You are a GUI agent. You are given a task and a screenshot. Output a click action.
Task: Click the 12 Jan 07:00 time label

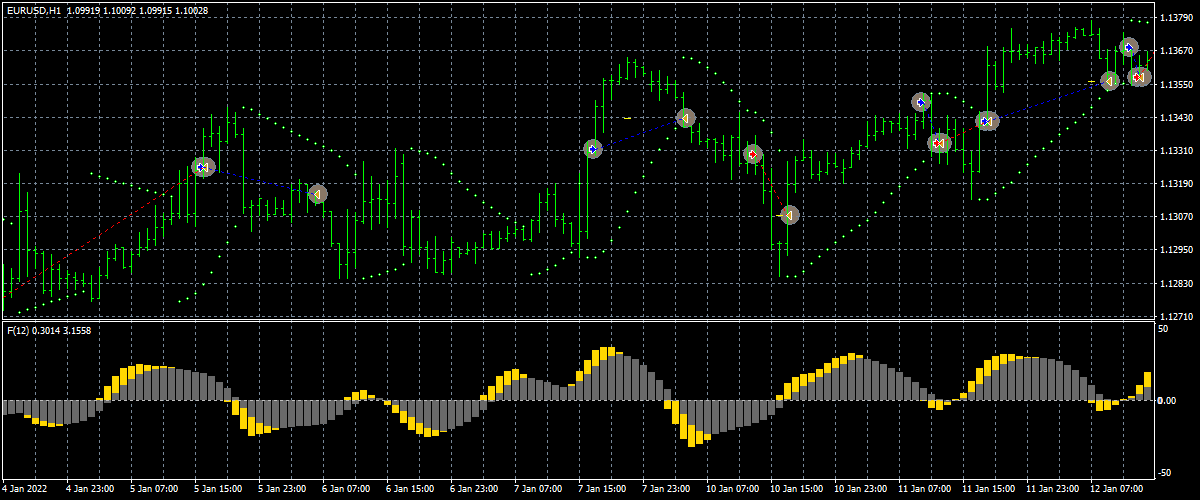tap(1115, 490)
